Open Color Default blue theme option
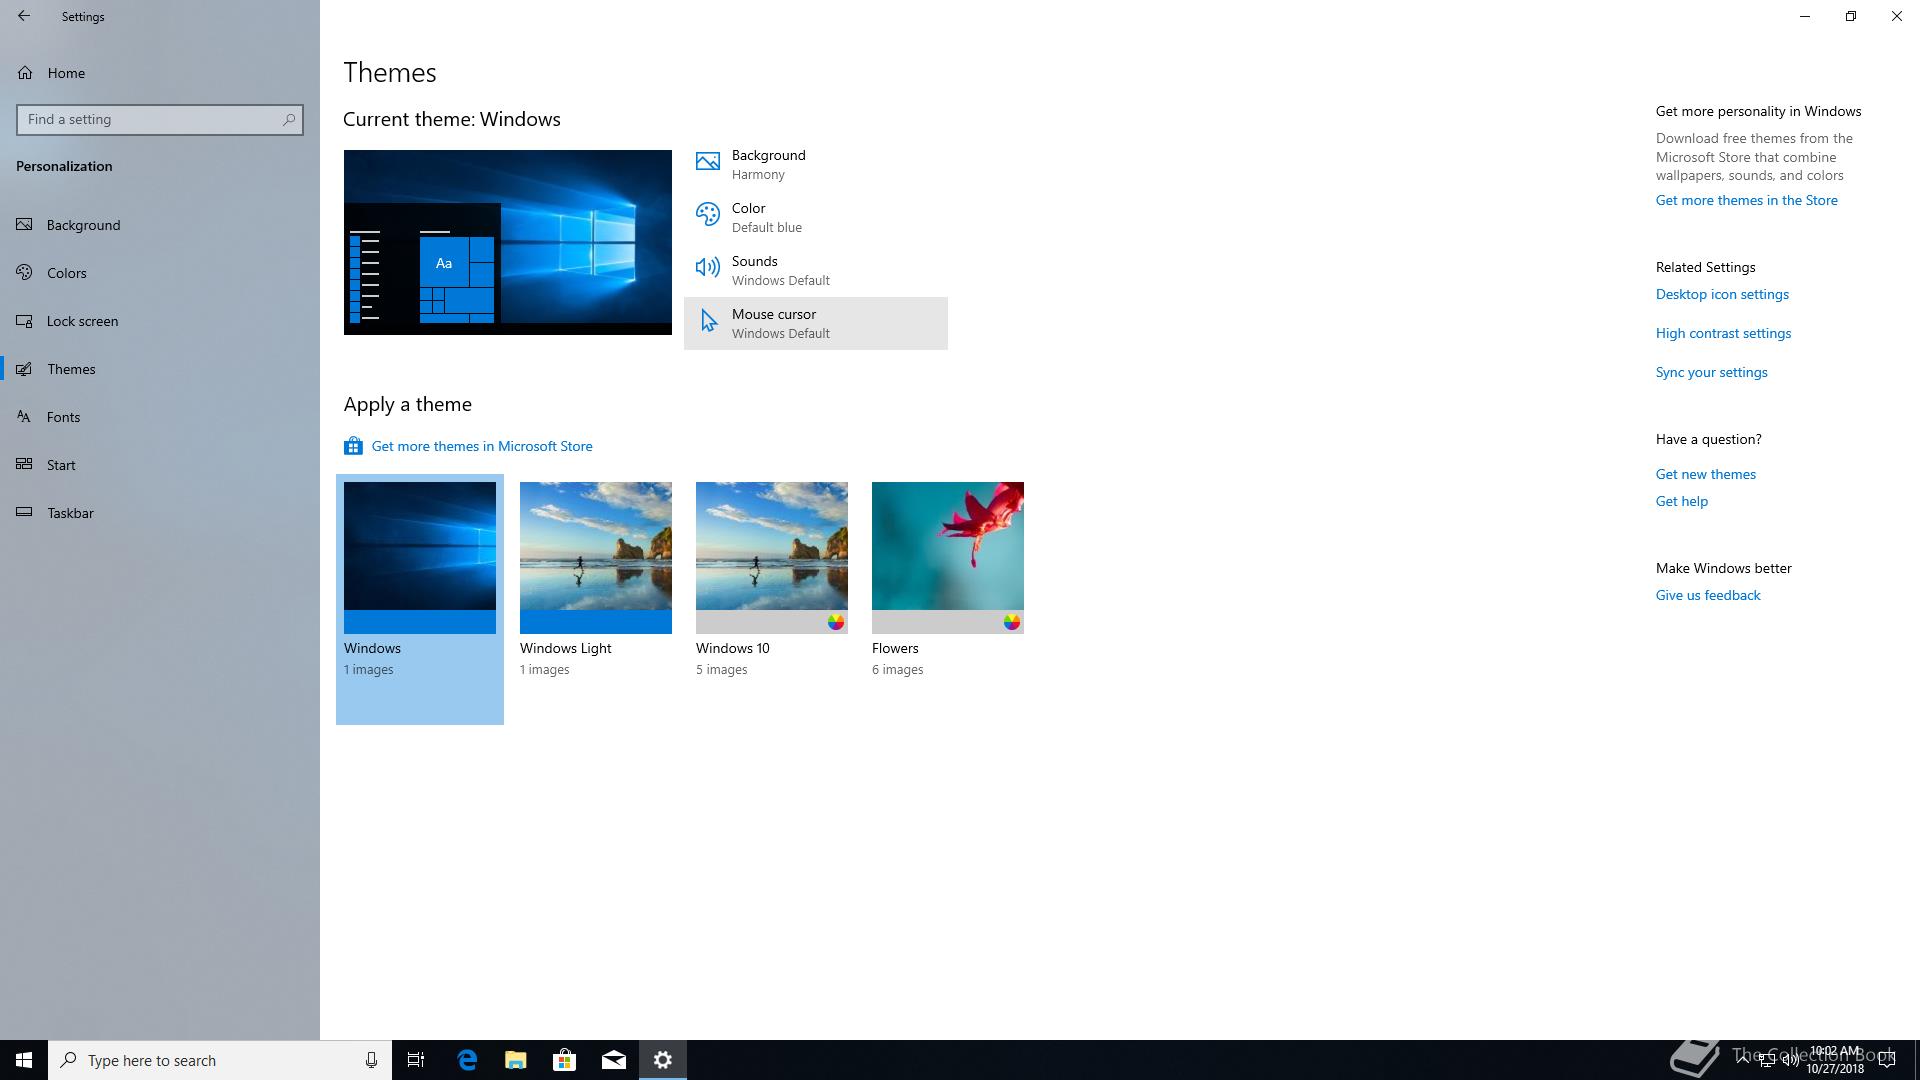Viewport: 1920px width, 1080px height. pyautogui.click(x=816, y=217)
